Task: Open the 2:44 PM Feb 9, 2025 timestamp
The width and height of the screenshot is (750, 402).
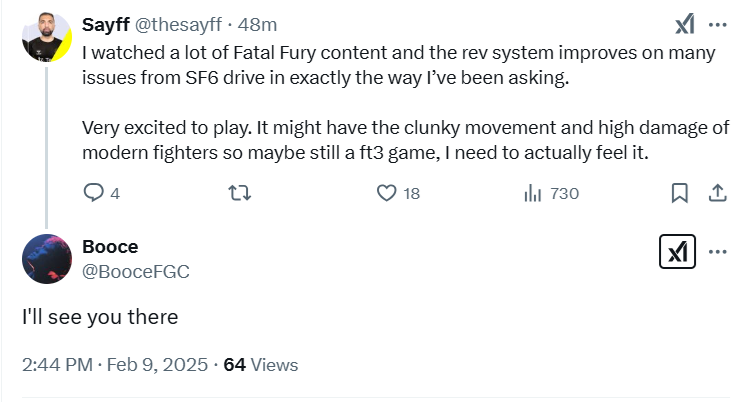Action: click(115, 365)
